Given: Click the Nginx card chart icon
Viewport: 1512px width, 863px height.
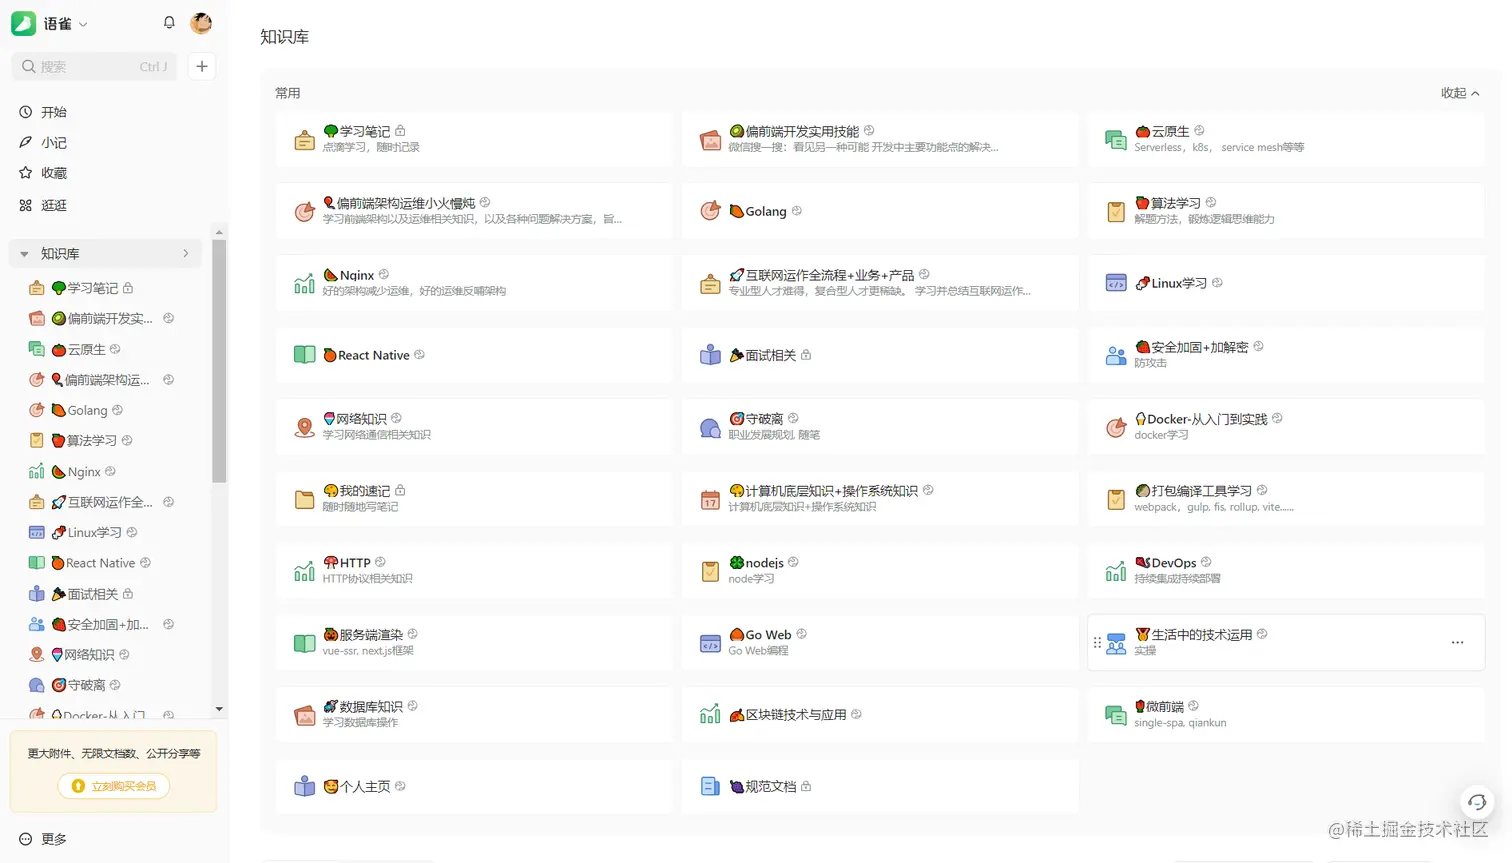Looking at the screenshot, I should pos(305,283).
